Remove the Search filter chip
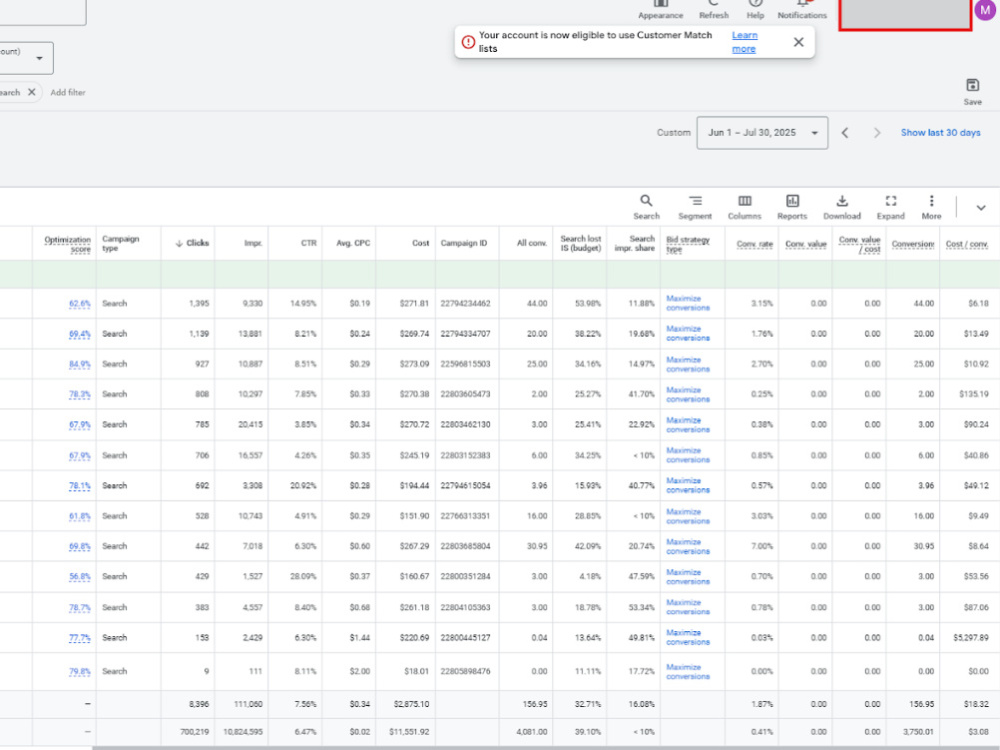This screenshot has height=750, width=1000. [31, 92]
